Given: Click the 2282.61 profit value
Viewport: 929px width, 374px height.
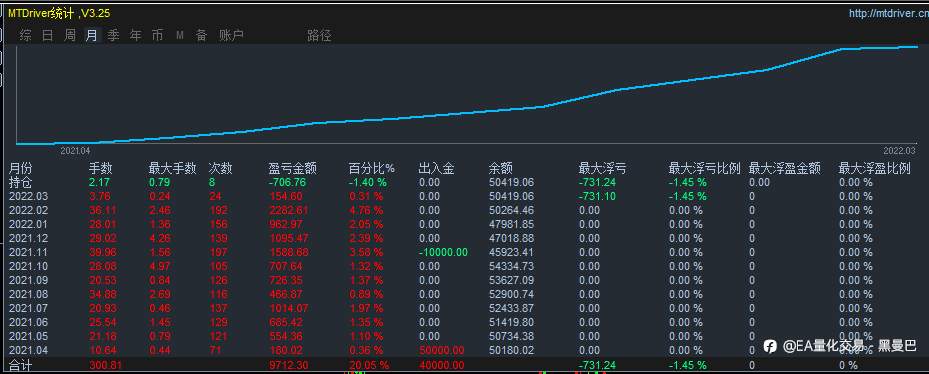Looking at the screenshot, I should pos(289,210).
